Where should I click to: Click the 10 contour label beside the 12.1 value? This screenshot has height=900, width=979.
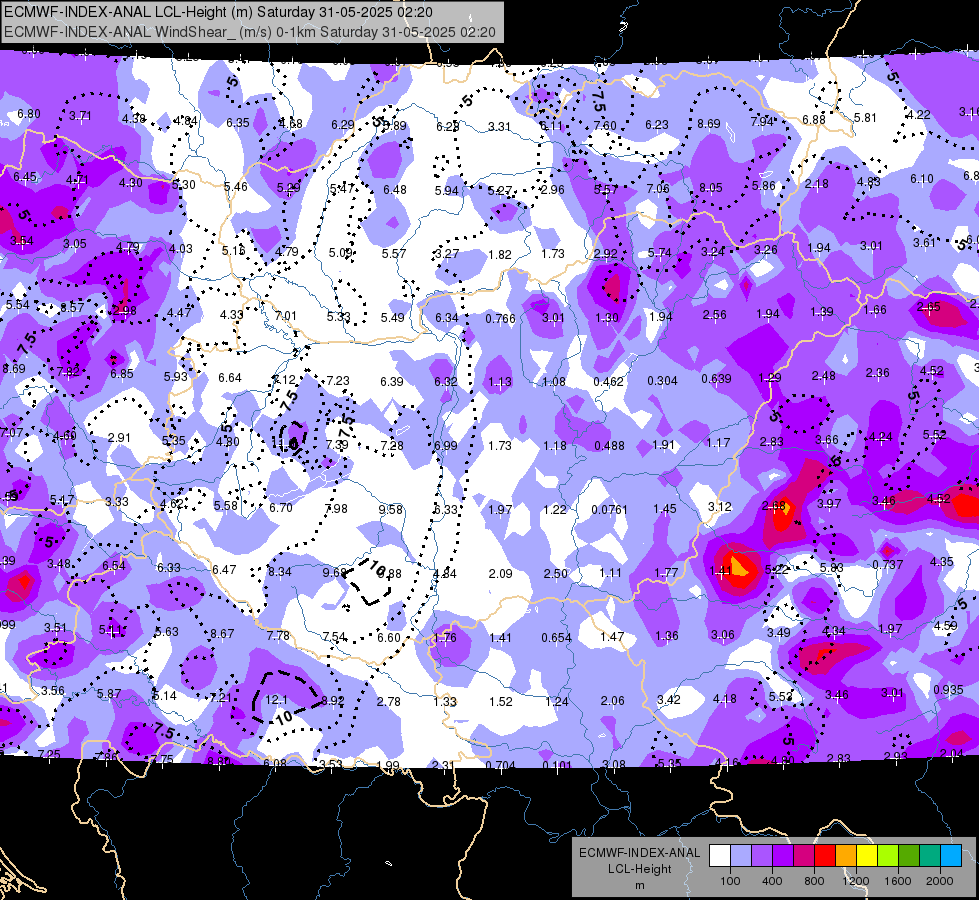click(x=284, y=717)
